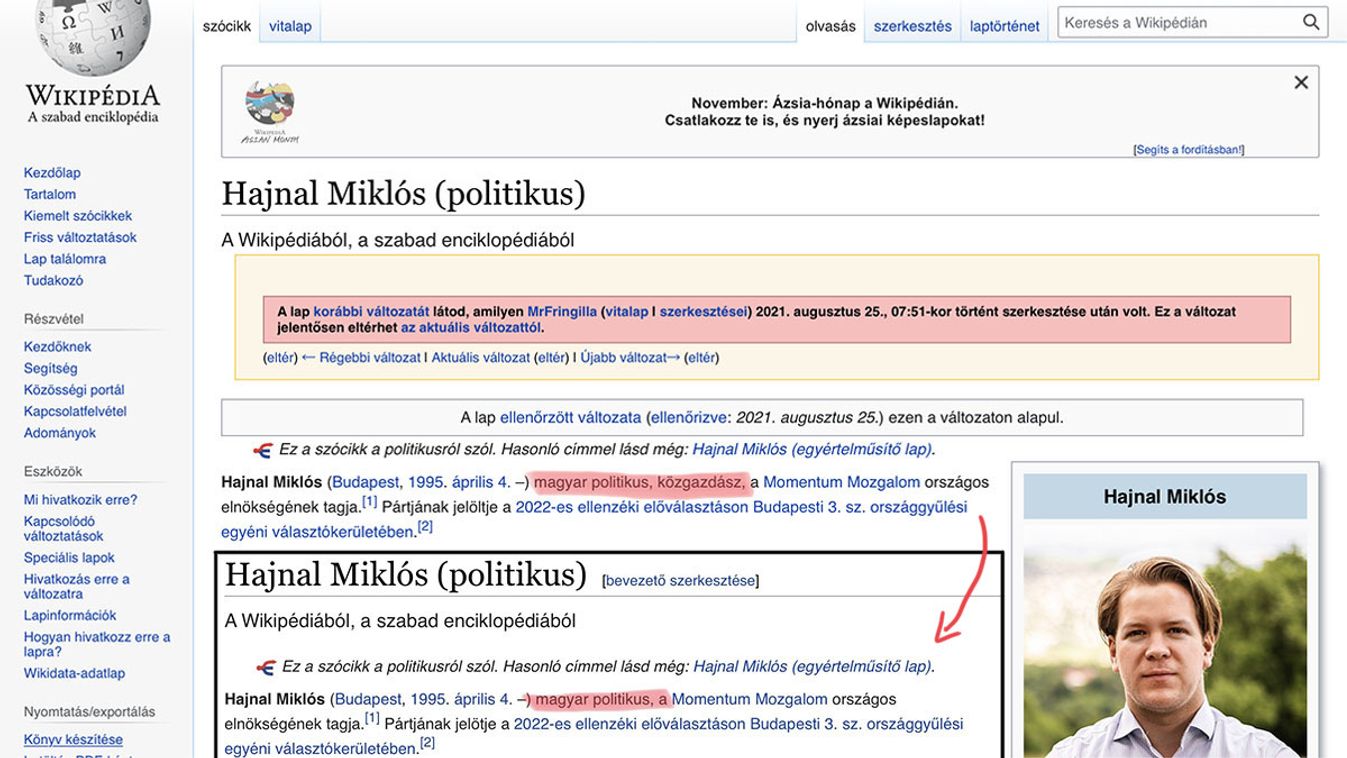Open Wikidata-adatlap link
1347x758 pixels.
point(75,673)
